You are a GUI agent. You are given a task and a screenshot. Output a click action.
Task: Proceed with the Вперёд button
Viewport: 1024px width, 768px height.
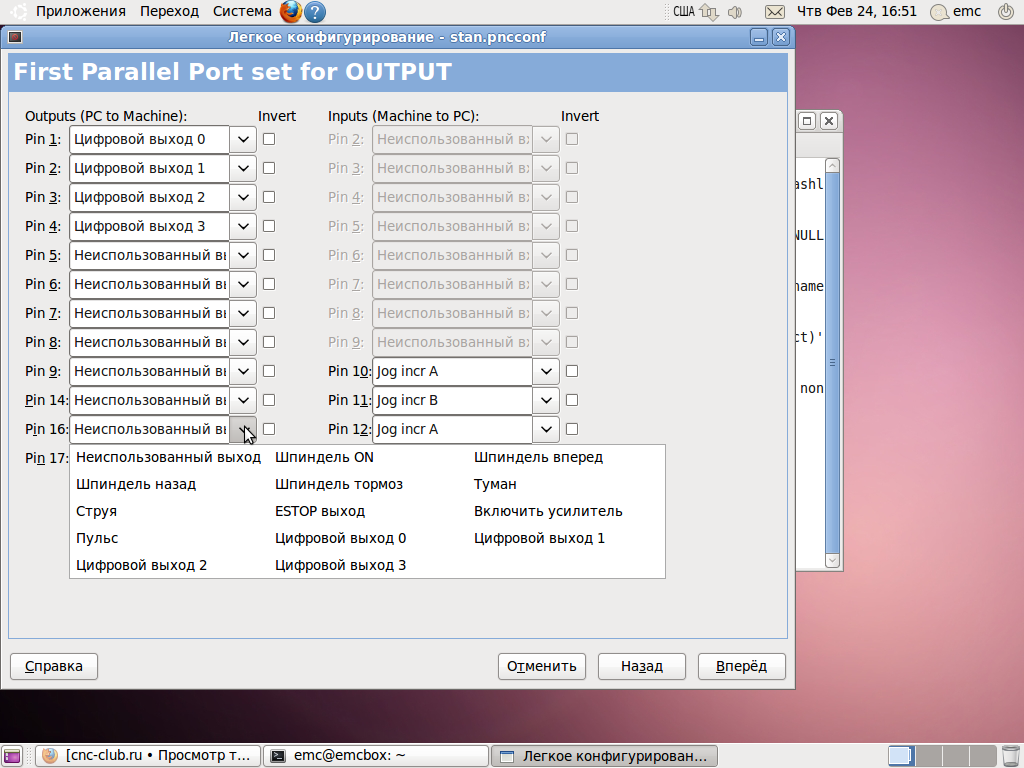pyautogui.click(x=741, y=666)
